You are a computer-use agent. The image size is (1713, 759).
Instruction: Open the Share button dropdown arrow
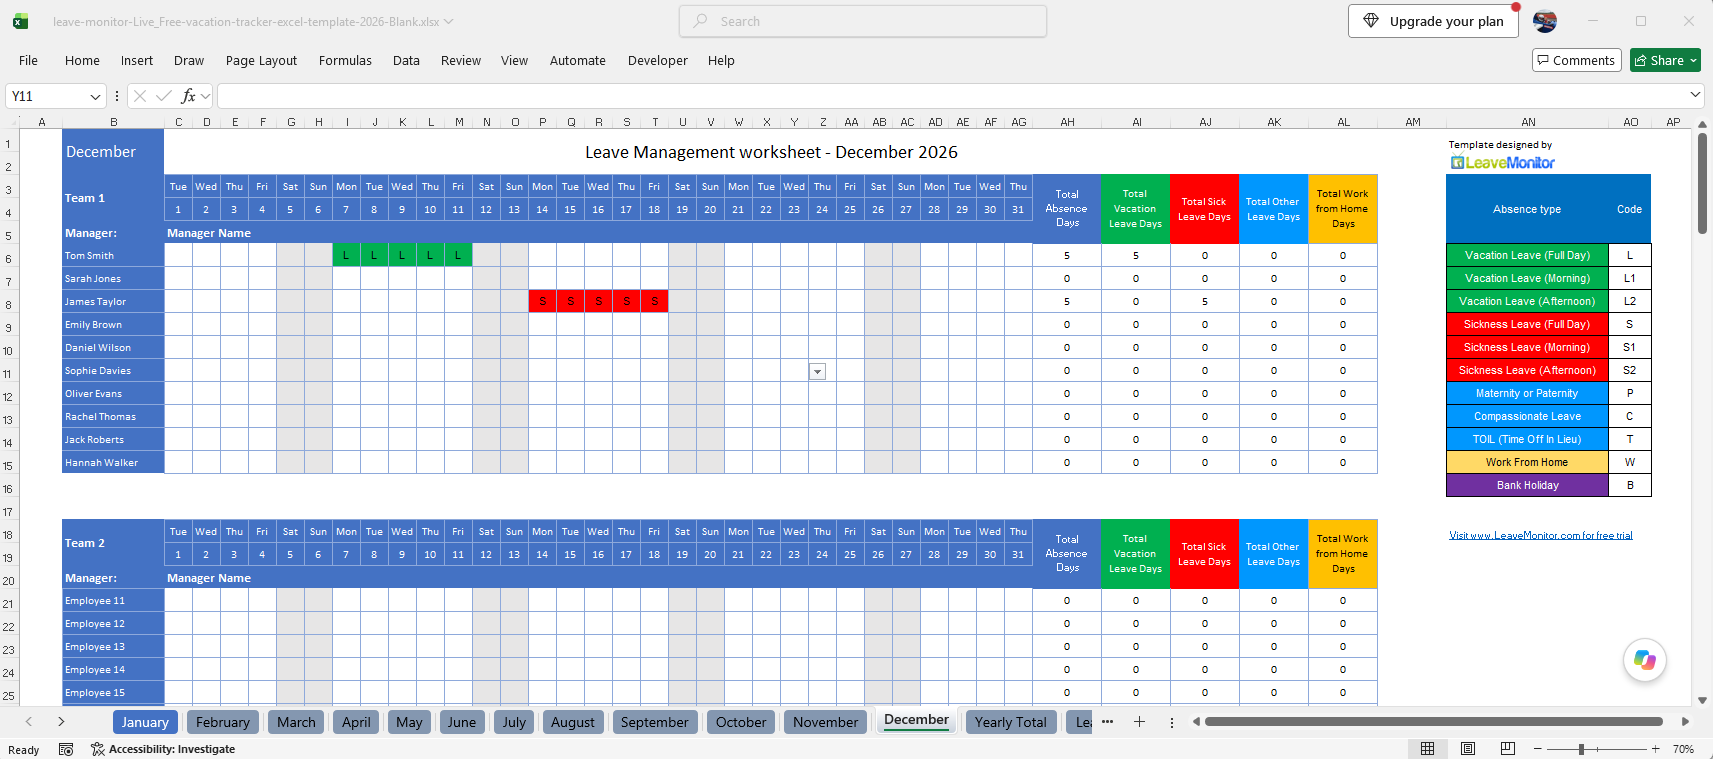1693,61
